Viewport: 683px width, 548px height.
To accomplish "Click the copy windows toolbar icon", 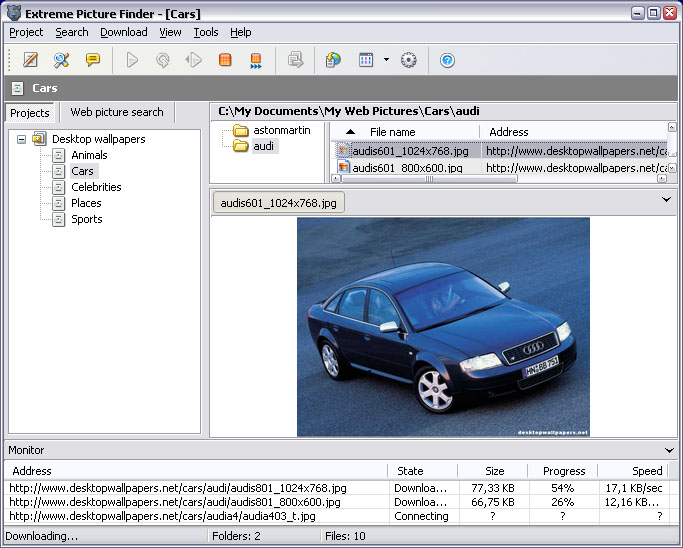I will (x=296, y=60).
